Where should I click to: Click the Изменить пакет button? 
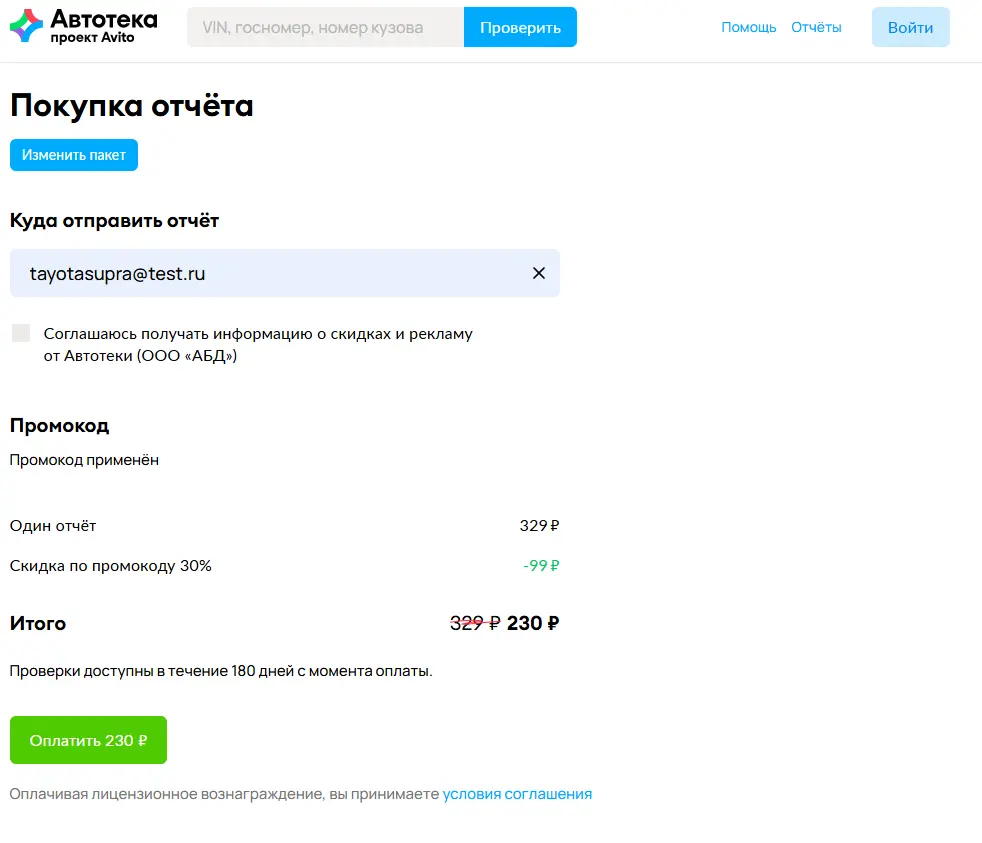74,155
